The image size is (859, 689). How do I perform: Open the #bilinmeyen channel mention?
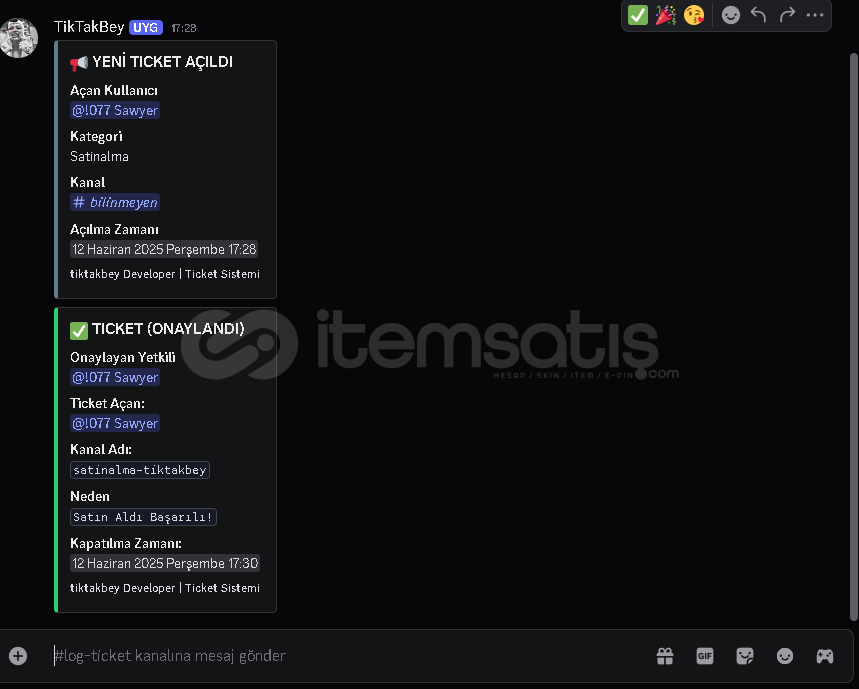(115, 203)
